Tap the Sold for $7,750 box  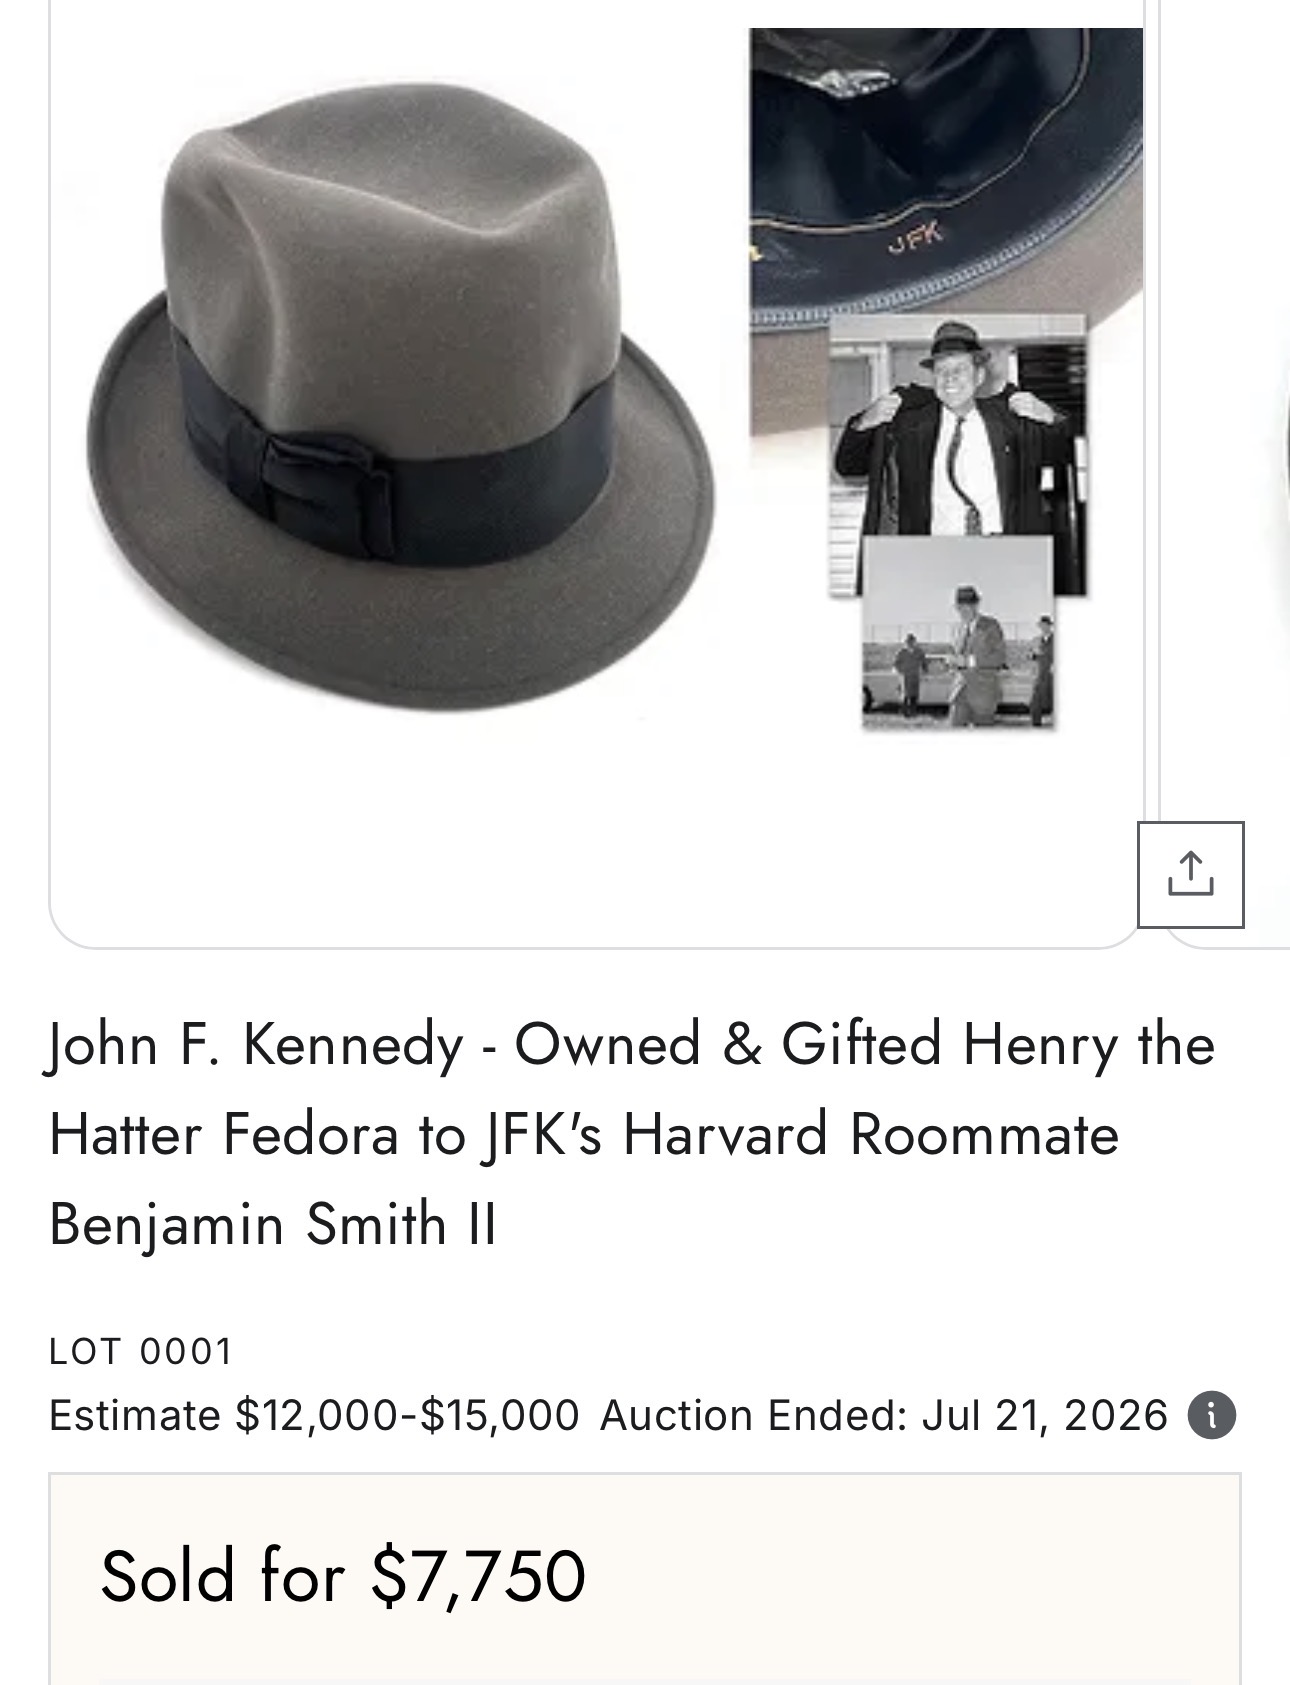645,1578
